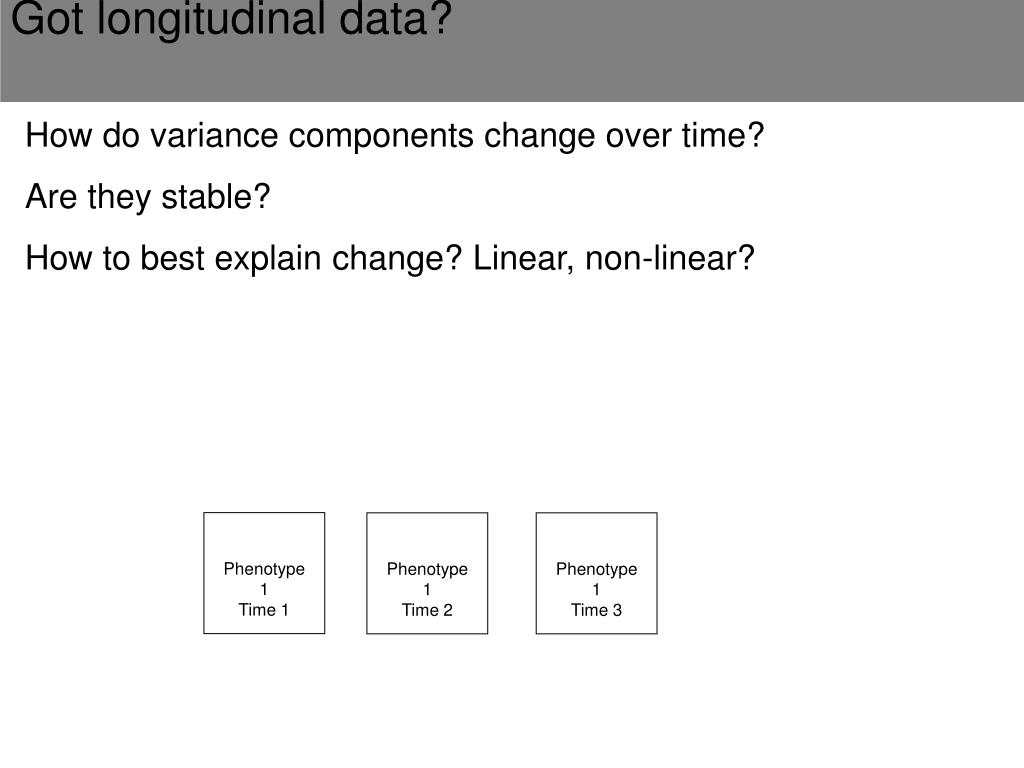Click the "Time 1" label inside the first box
Viewport: 1024px width, 768px height.
tap(264, 610)
